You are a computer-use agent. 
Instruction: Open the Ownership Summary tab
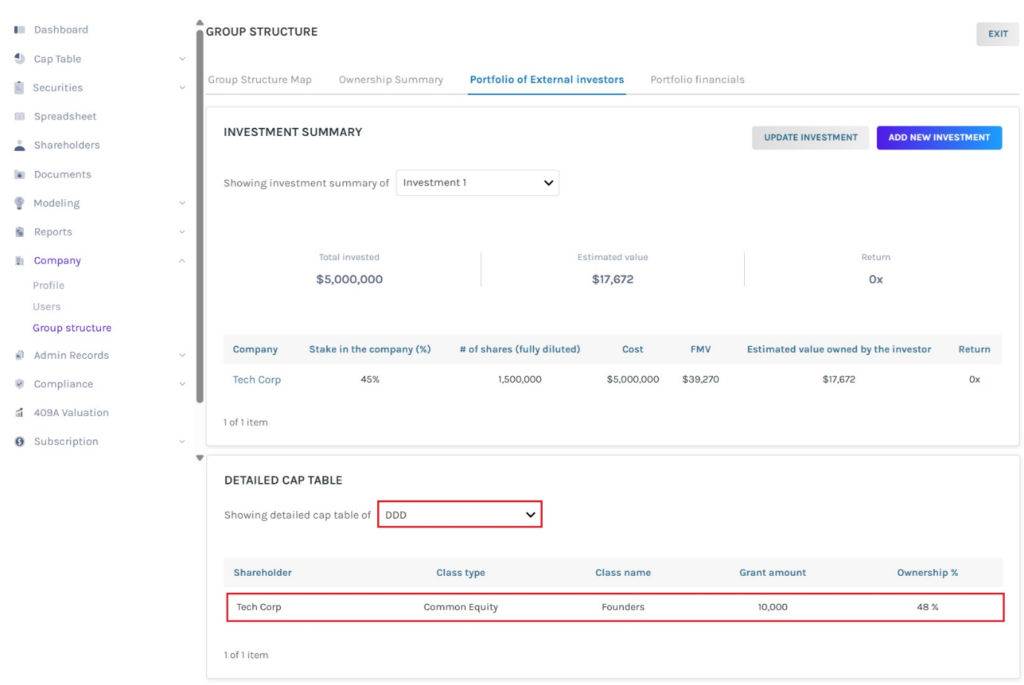pos(390,80)
